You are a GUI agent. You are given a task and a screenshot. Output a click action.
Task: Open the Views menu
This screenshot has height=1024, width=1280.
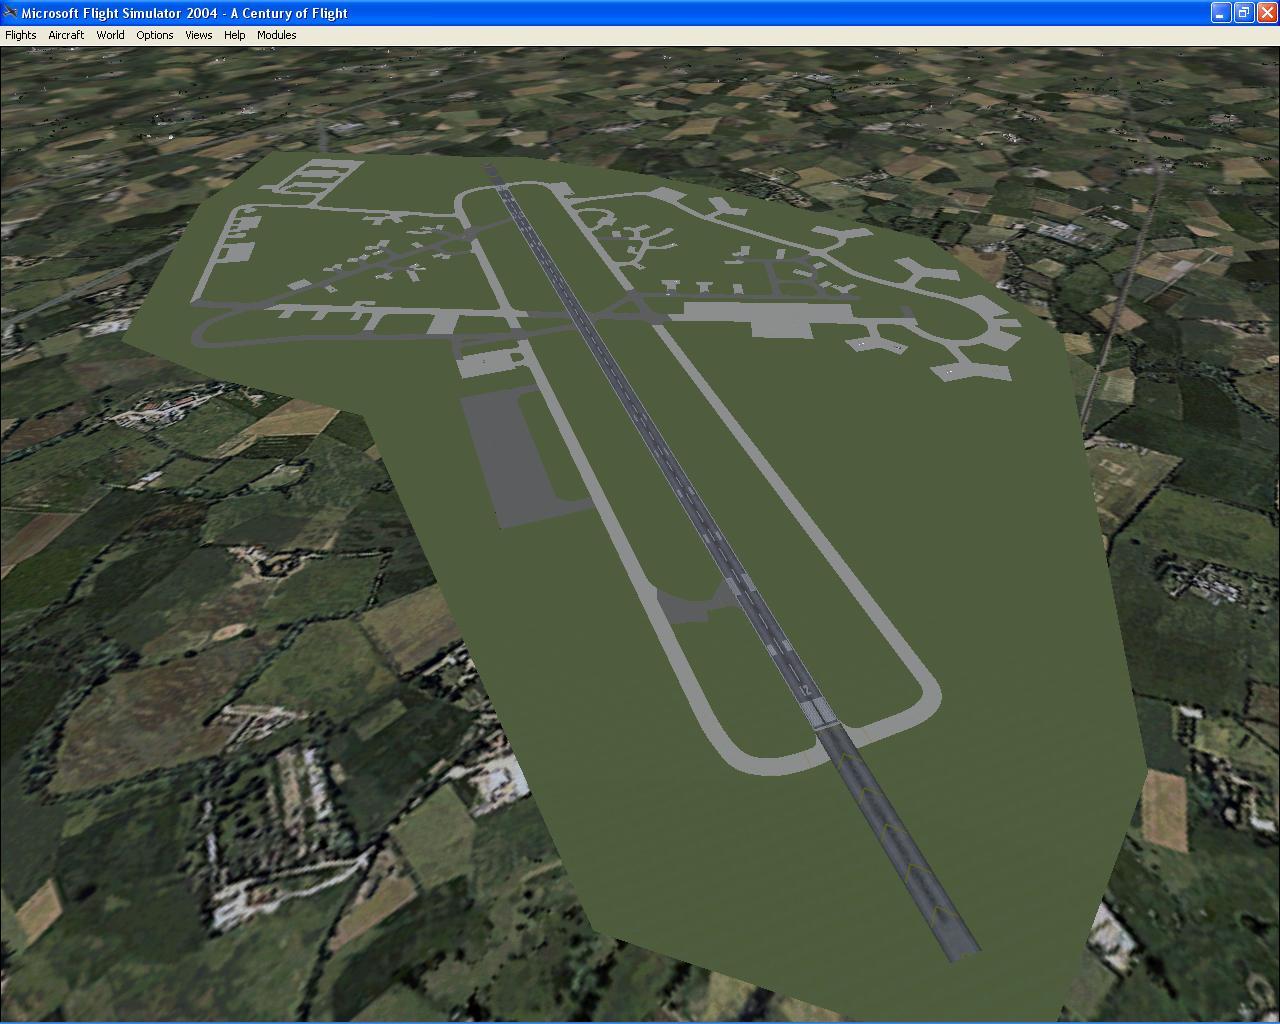(199, 35)
